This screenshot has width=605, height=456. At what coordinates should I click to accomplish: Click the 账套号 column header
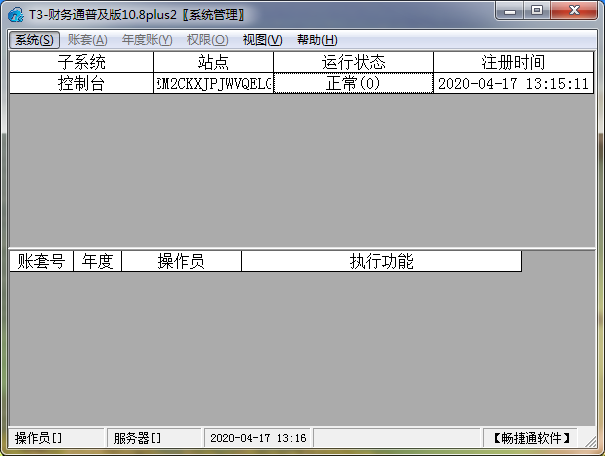(x=41, y=261)
